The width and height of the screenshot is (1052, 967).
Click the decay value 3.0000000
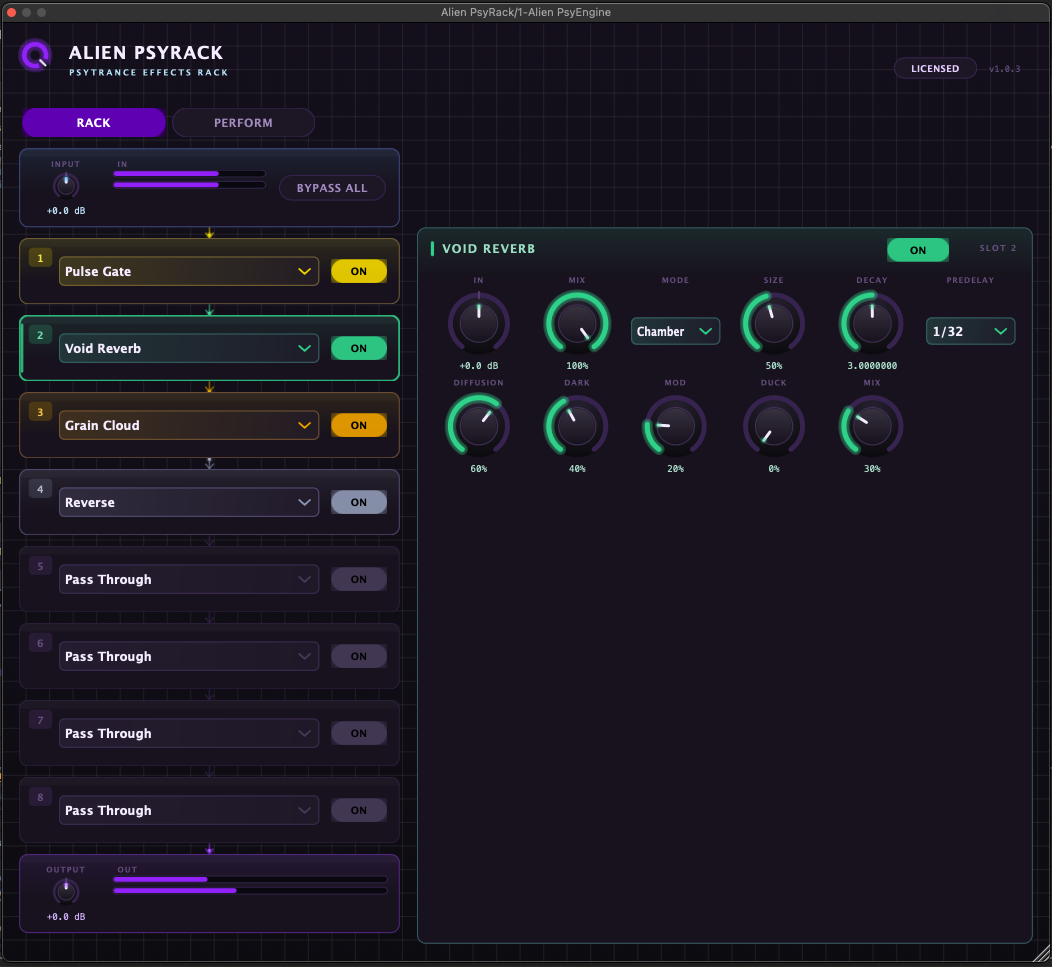[872, 366]
